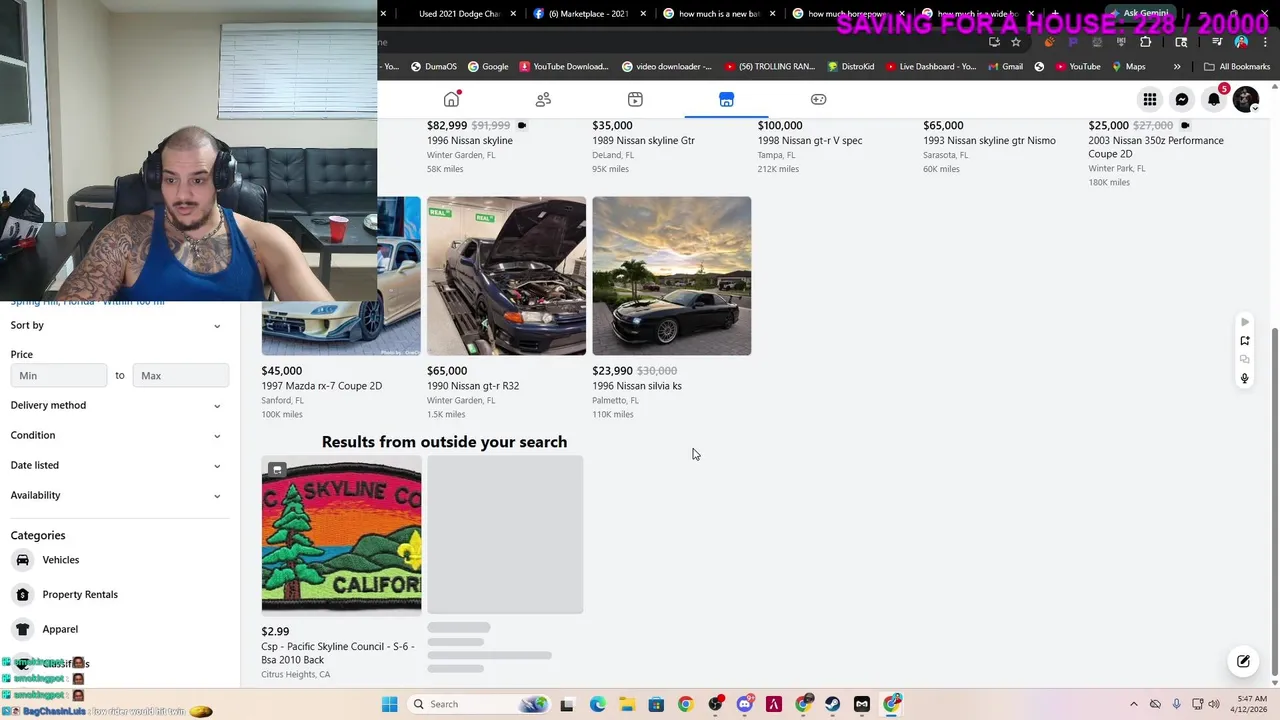Open Facebook Home icon

[452, 99]
